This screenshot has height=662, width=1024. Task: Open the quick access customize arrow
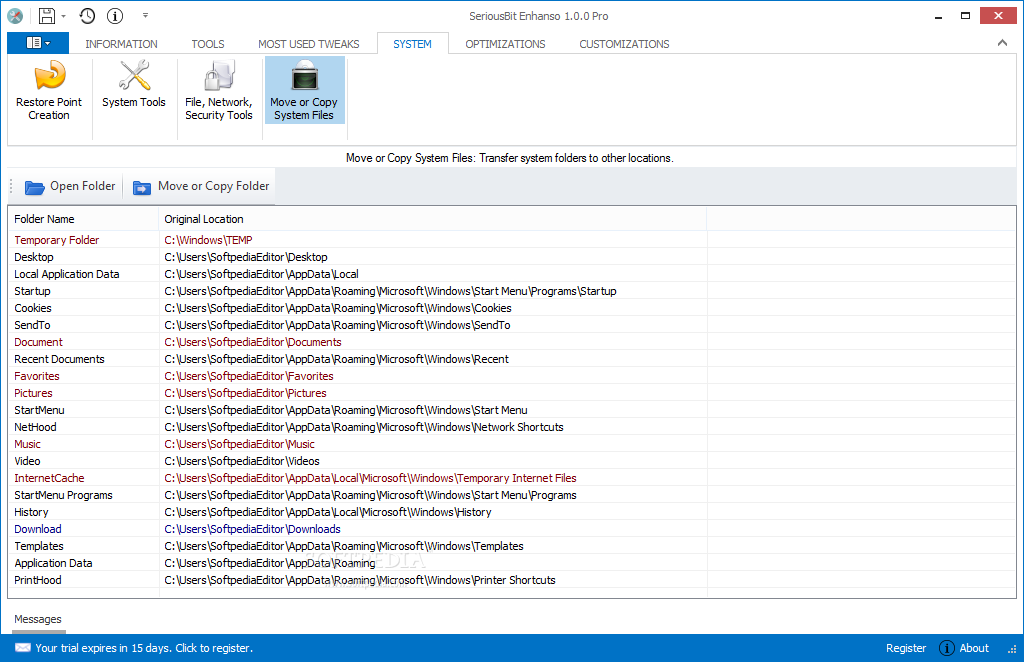click(x=145, y=15)
